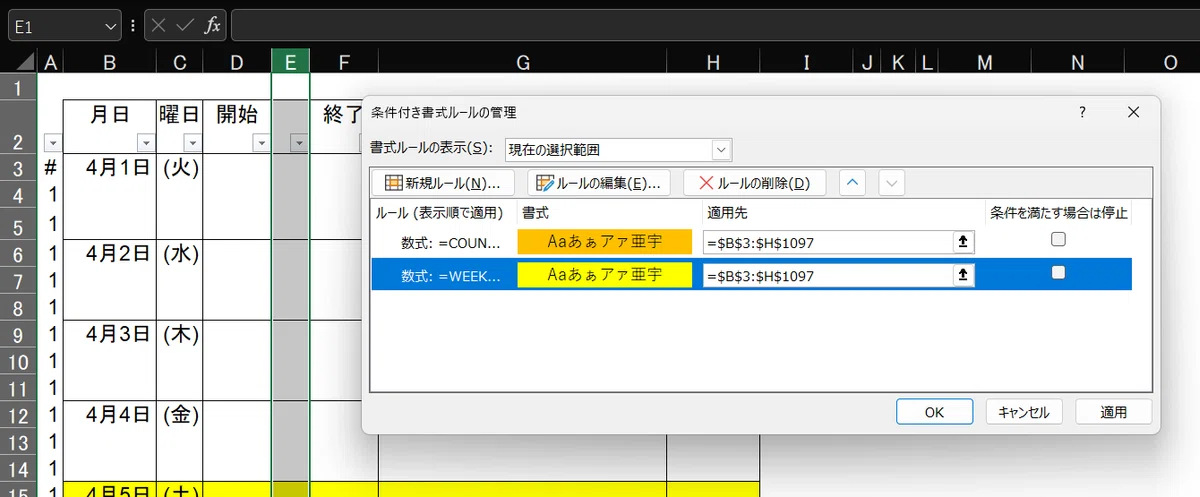Check stop-if-true box for COUN rule
The image size is (1200, 497).
1058,239
